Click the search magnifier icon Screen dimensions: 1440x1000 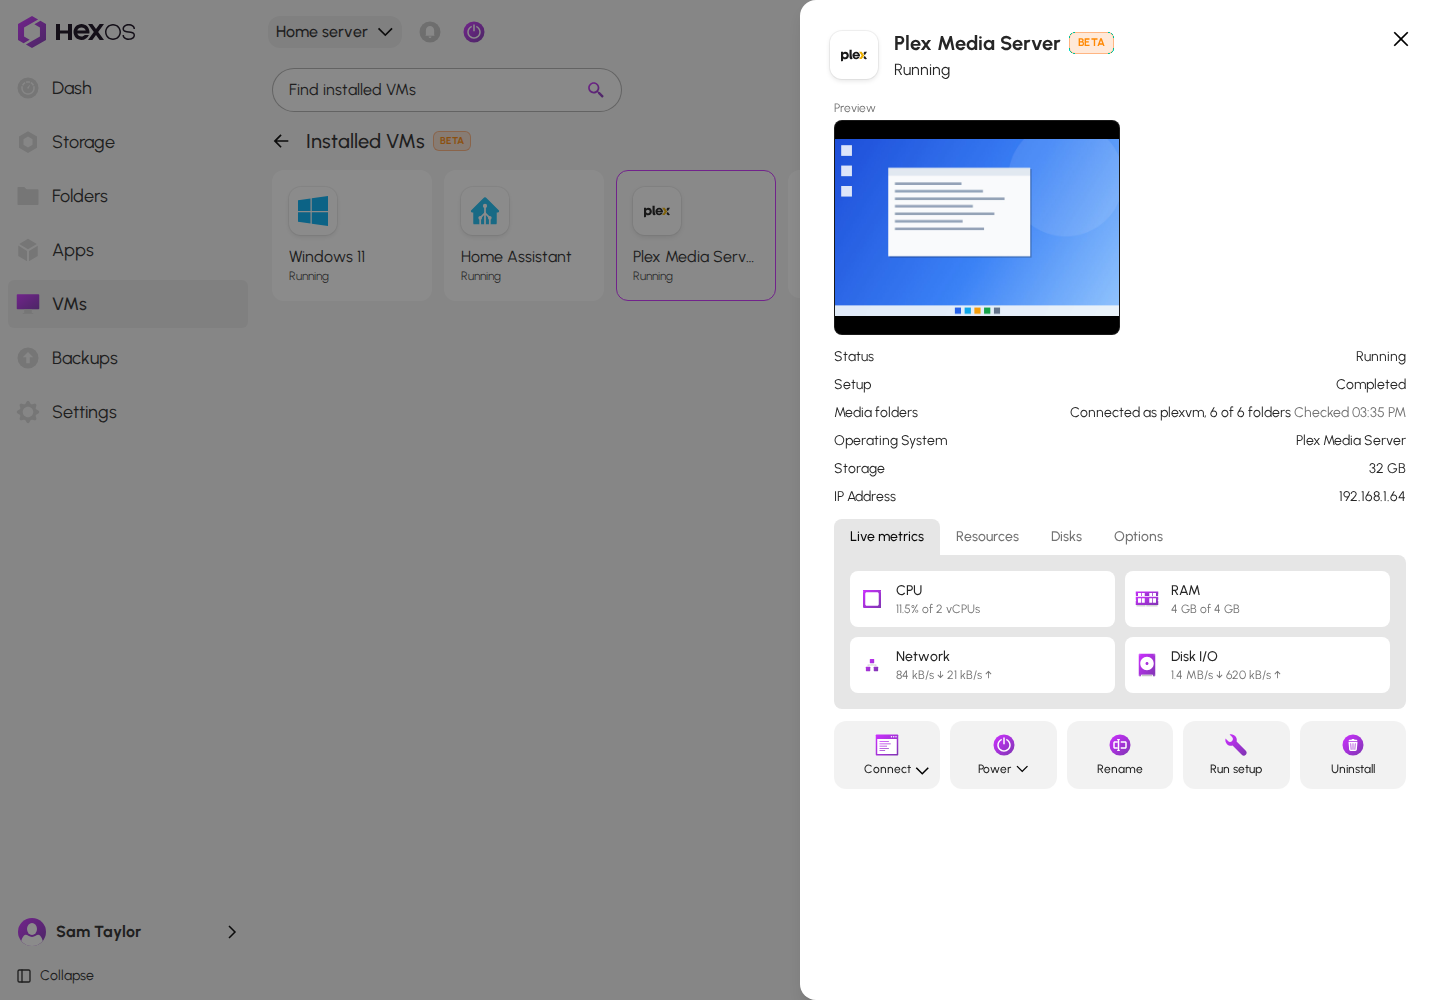[x=596, y=90]
